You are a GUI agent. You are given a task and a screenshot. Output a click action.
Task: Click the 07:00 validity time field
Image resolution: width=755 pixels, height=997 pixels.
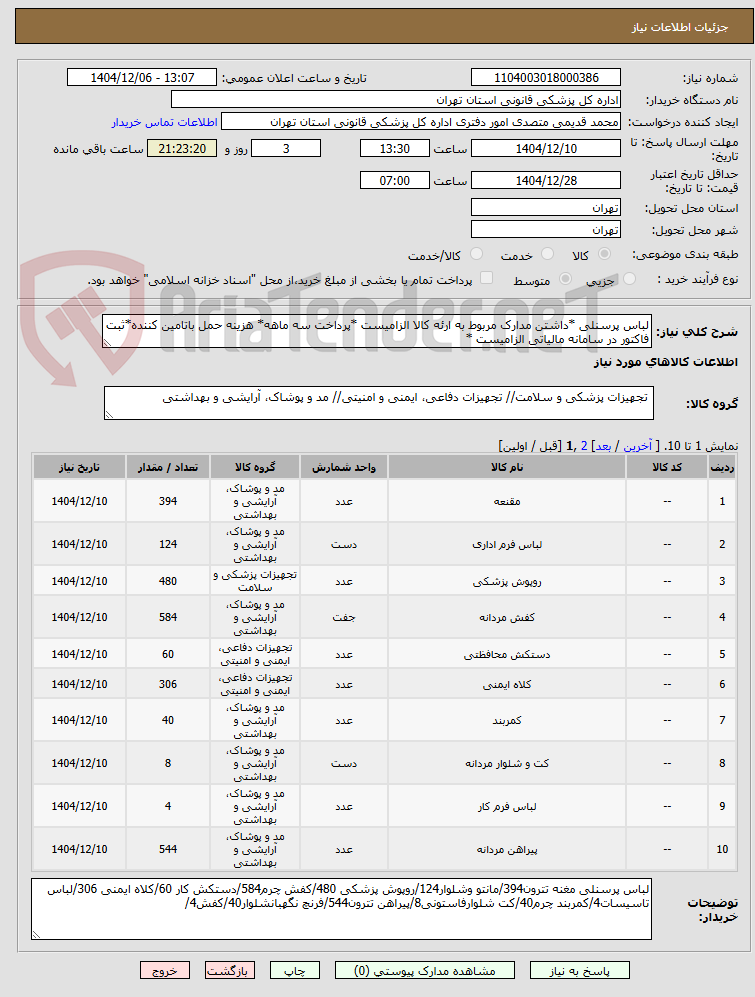394,181
